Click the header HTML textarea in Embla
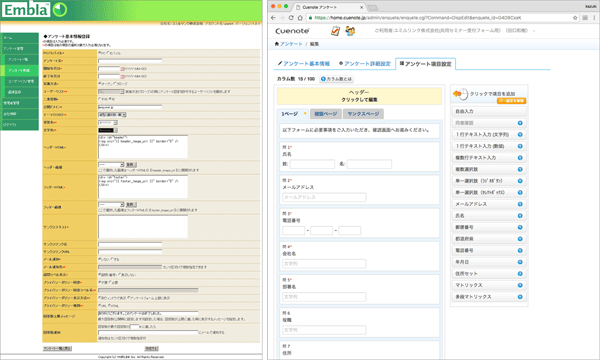 pyautogui.click(x=143, y=147)
